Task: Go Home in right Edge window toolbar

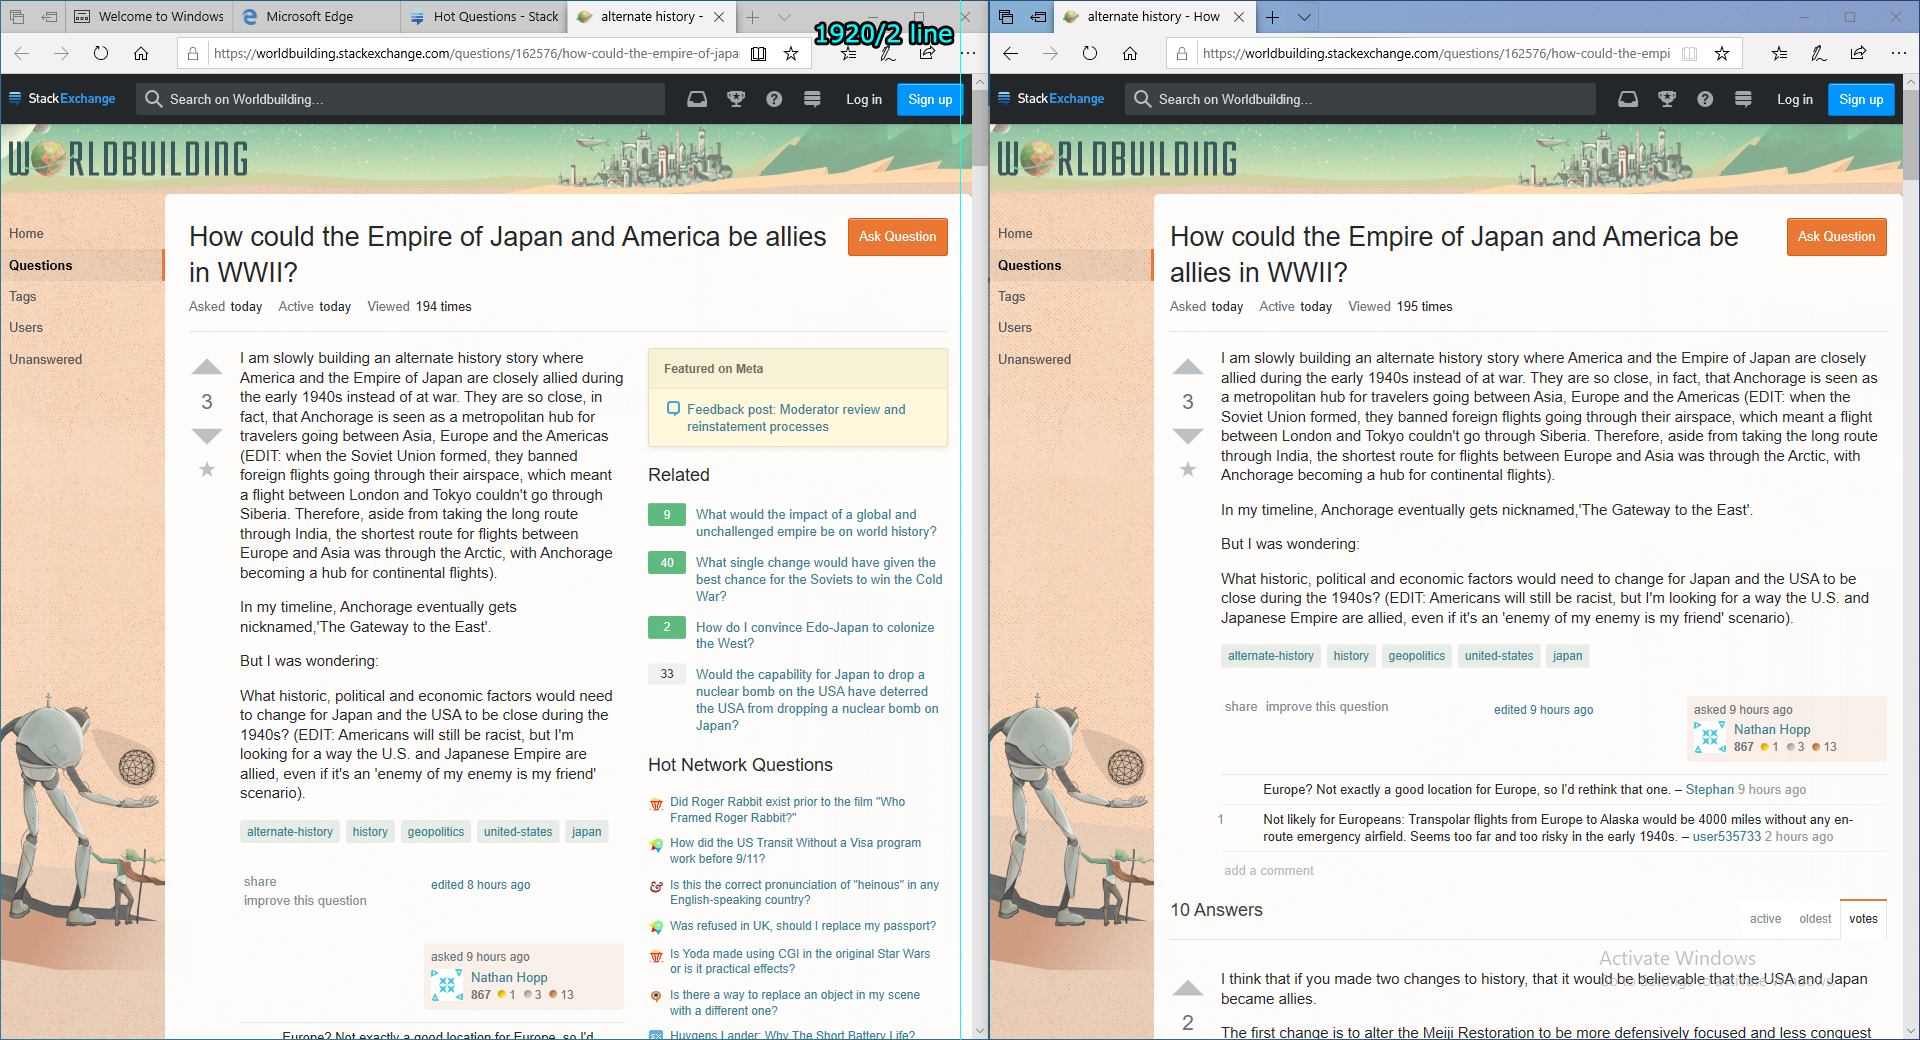Action: click(1130, 53)
